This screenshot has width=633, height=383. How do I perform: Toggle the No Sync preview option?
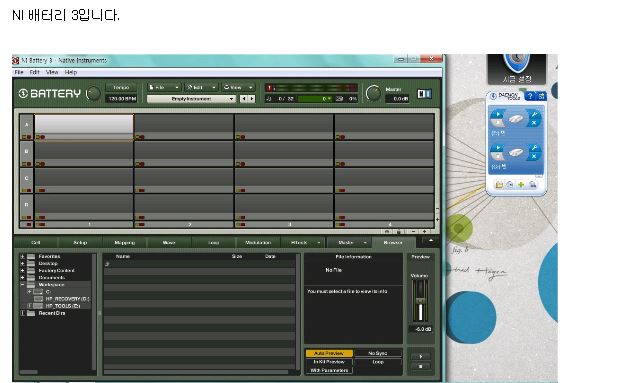(378, 353)
